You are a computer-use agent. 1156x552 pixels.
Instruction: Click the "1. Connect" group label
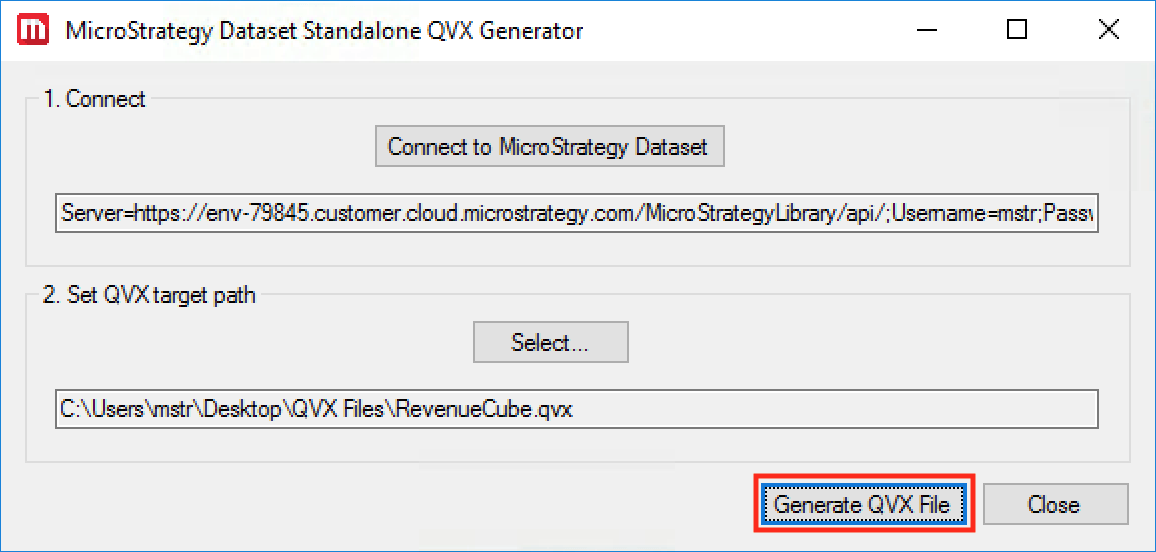(x=95, y=99)
